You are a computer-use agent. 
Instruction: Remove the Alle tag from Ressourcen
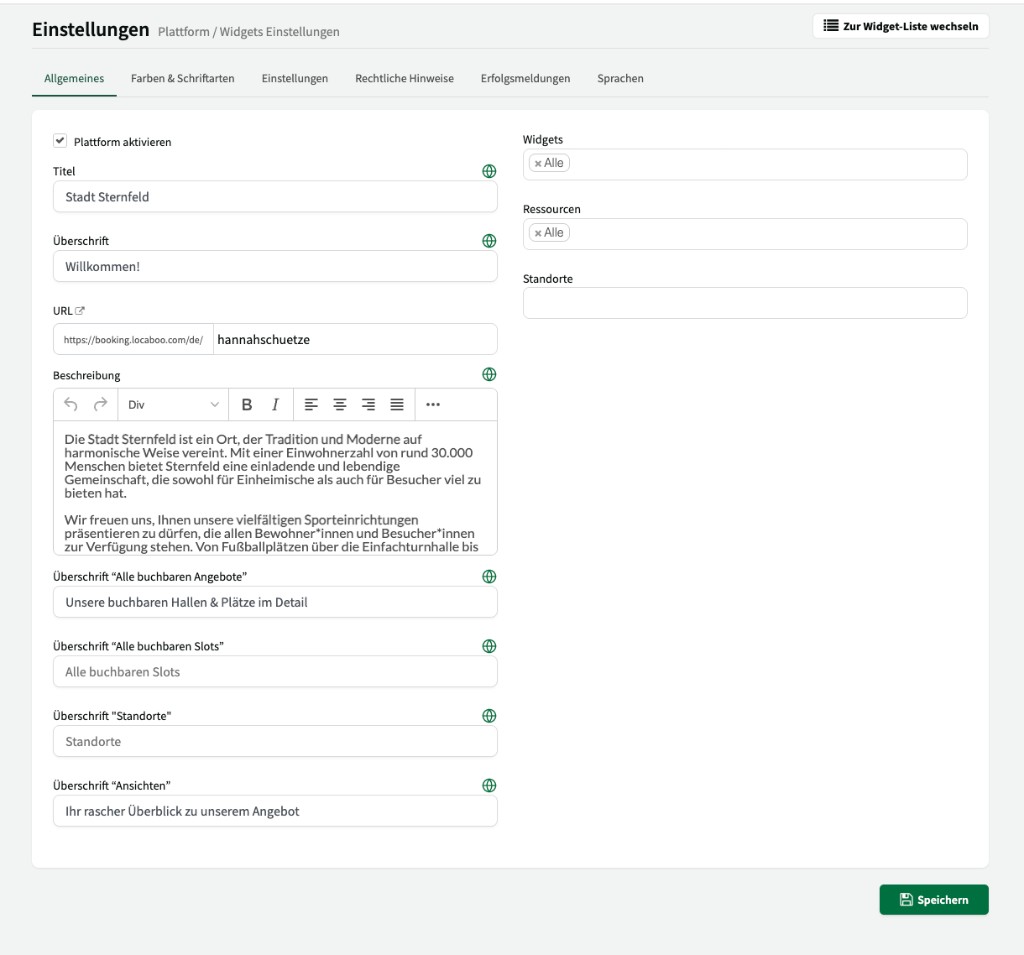pos(538,232)
